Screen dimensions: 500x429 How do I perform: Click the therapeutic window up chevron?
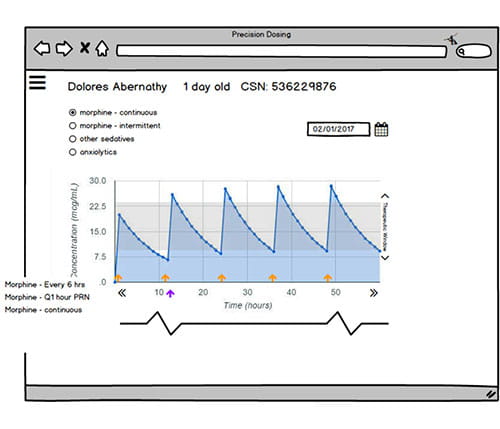tap(385, 196)
